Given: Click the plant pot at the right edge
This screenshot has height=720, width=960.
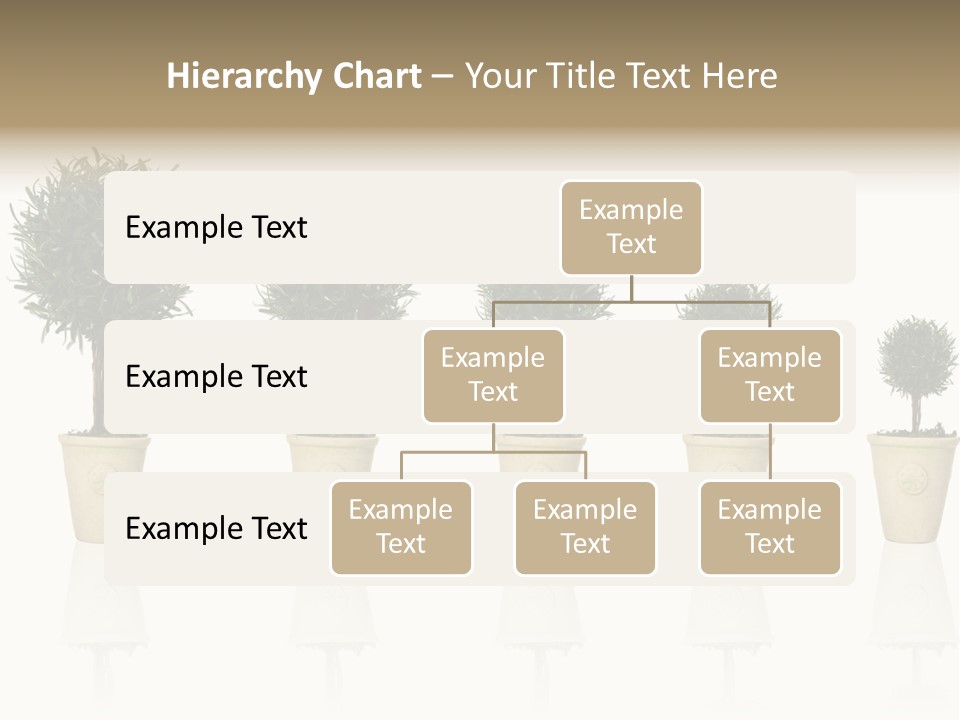Looking at the screenshot, I should 912,485.
